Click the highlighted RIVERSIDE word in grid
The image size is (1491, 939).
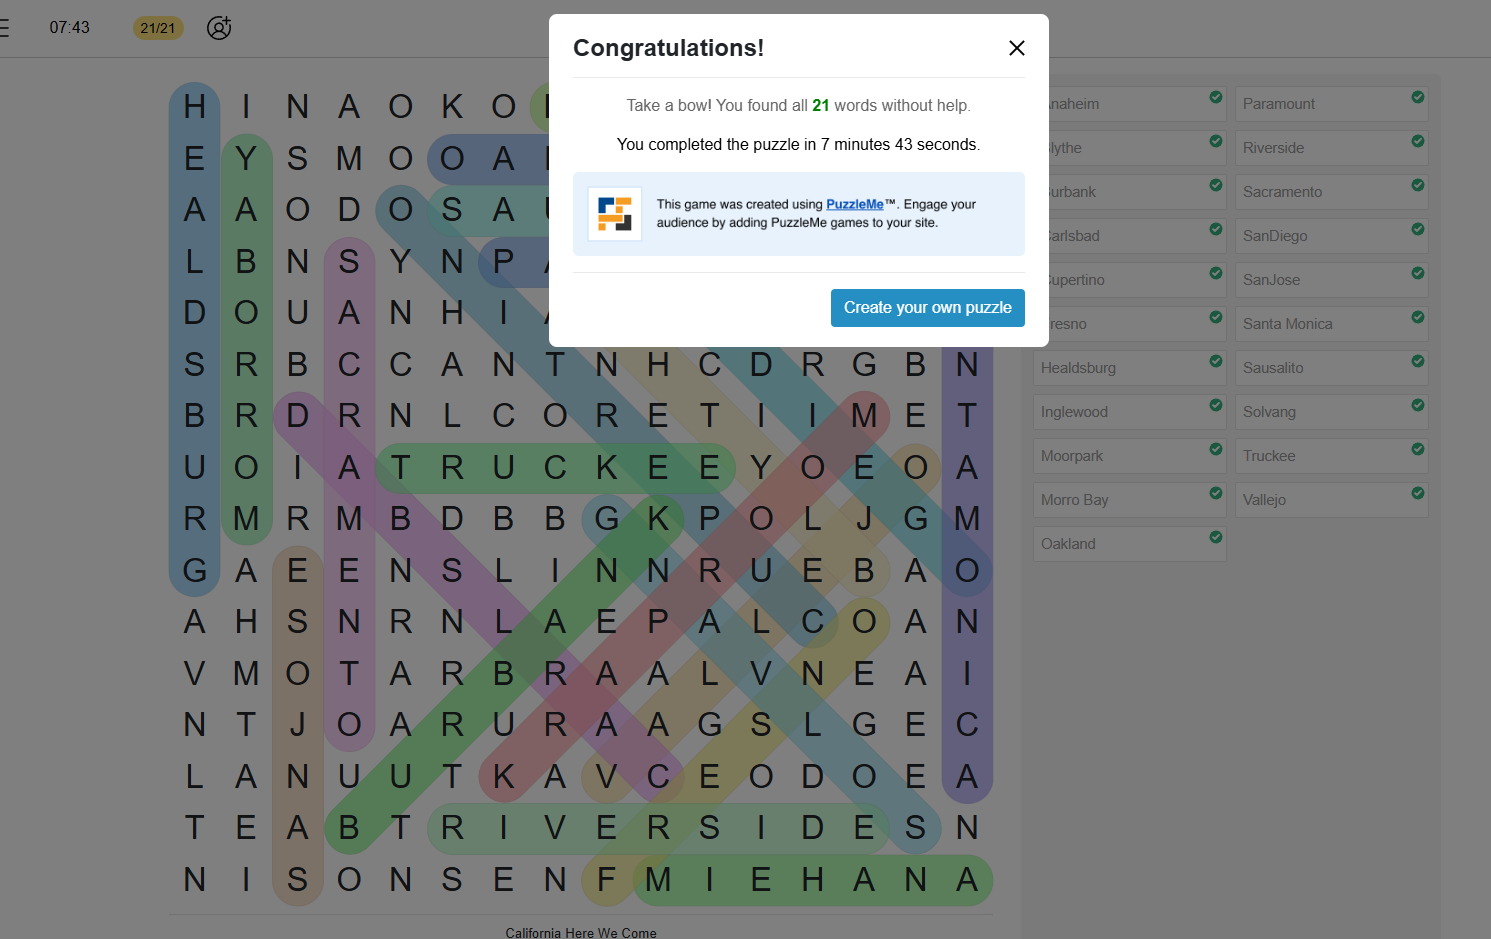pyautogui.click(x=658, y=828)
